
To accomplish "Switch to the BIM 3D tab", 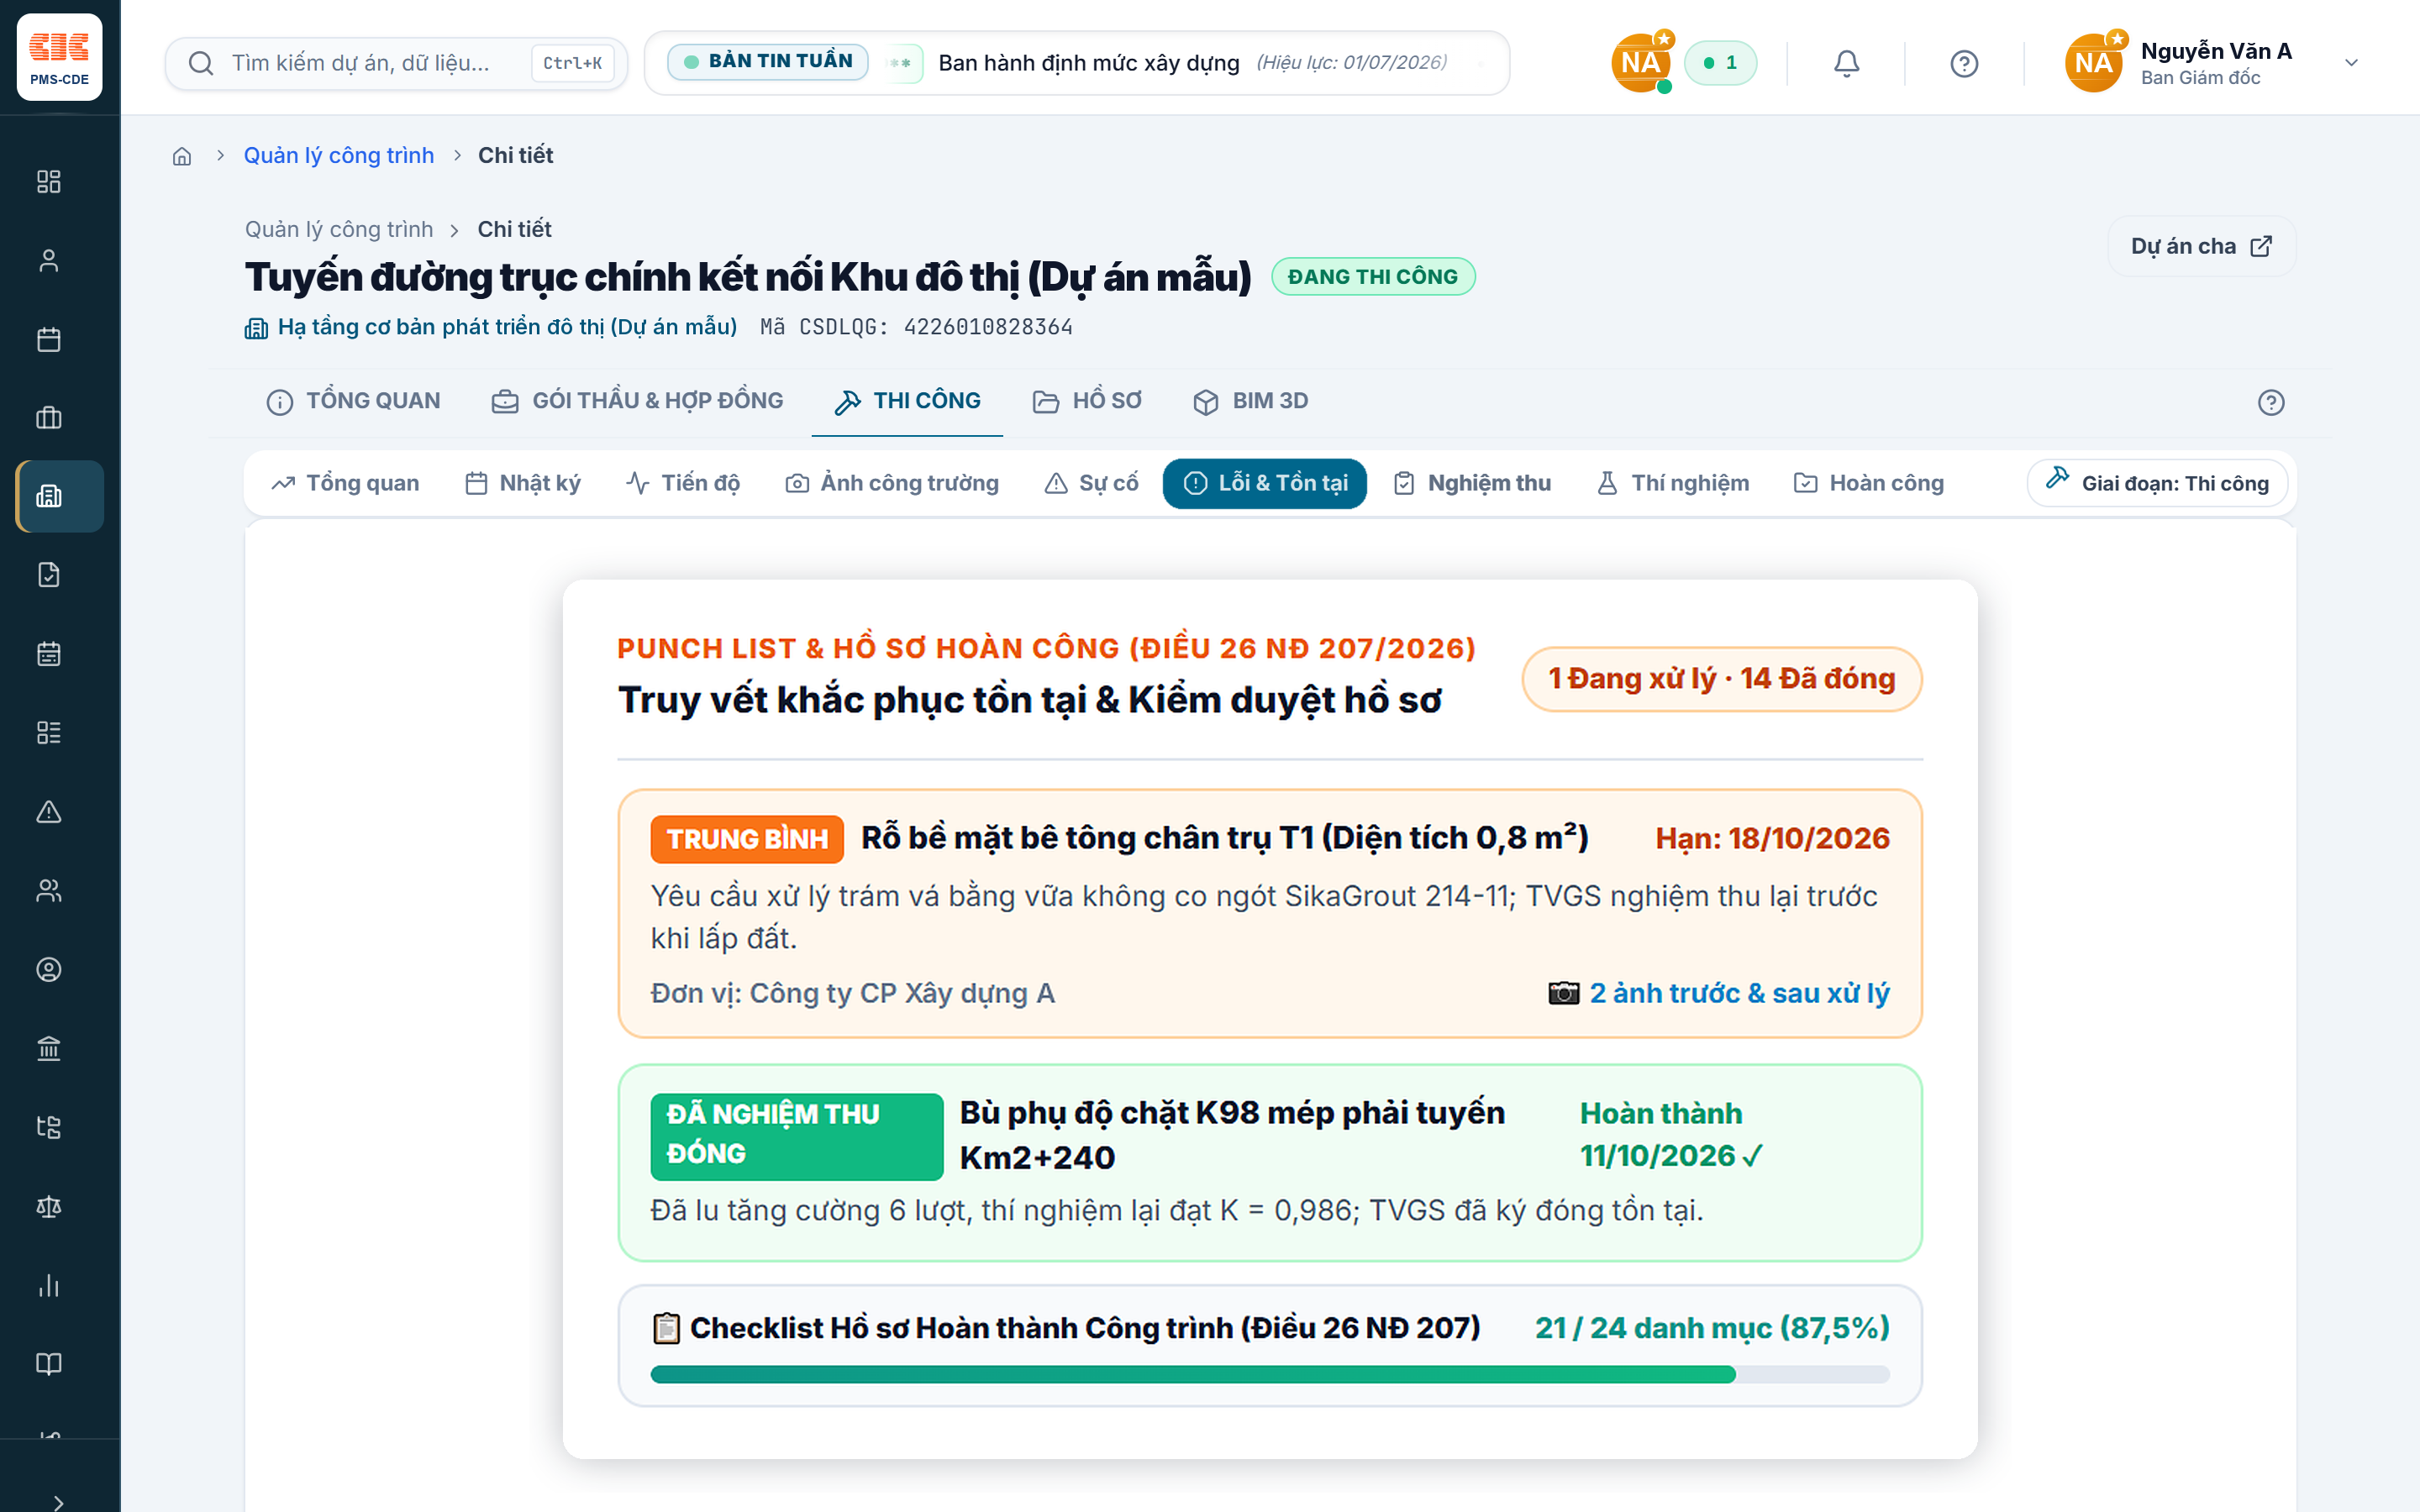I will pyautogui.click(x=1250, y=401).
